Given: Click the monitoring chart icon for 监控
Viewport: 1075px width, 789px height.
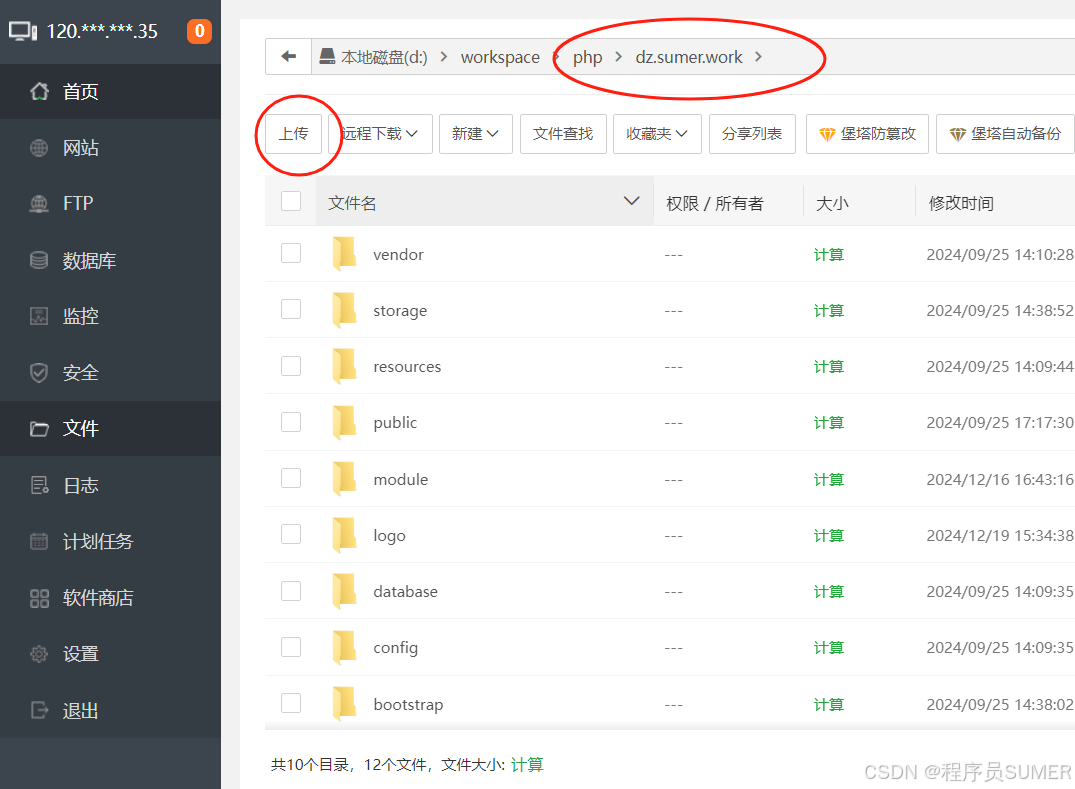Looking at the screenshot, I should (x=39, y=316).
